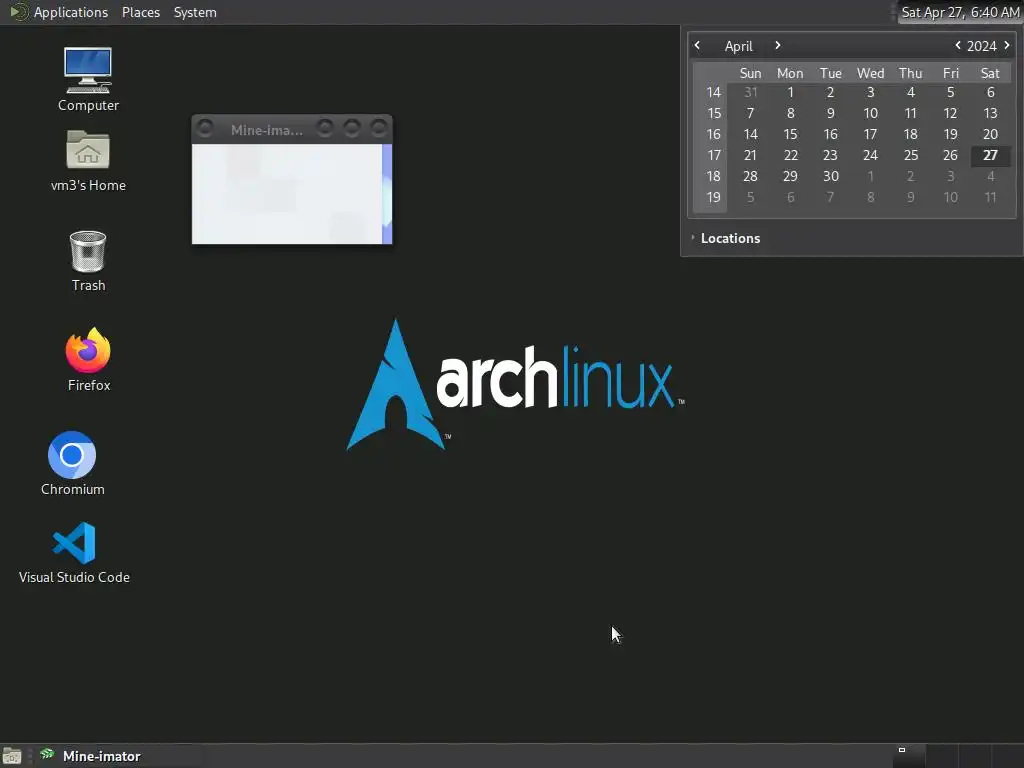This screenshot has width=1024, height=768.
Task: Launch Firefox from the desktop
Action: point(88,359)
